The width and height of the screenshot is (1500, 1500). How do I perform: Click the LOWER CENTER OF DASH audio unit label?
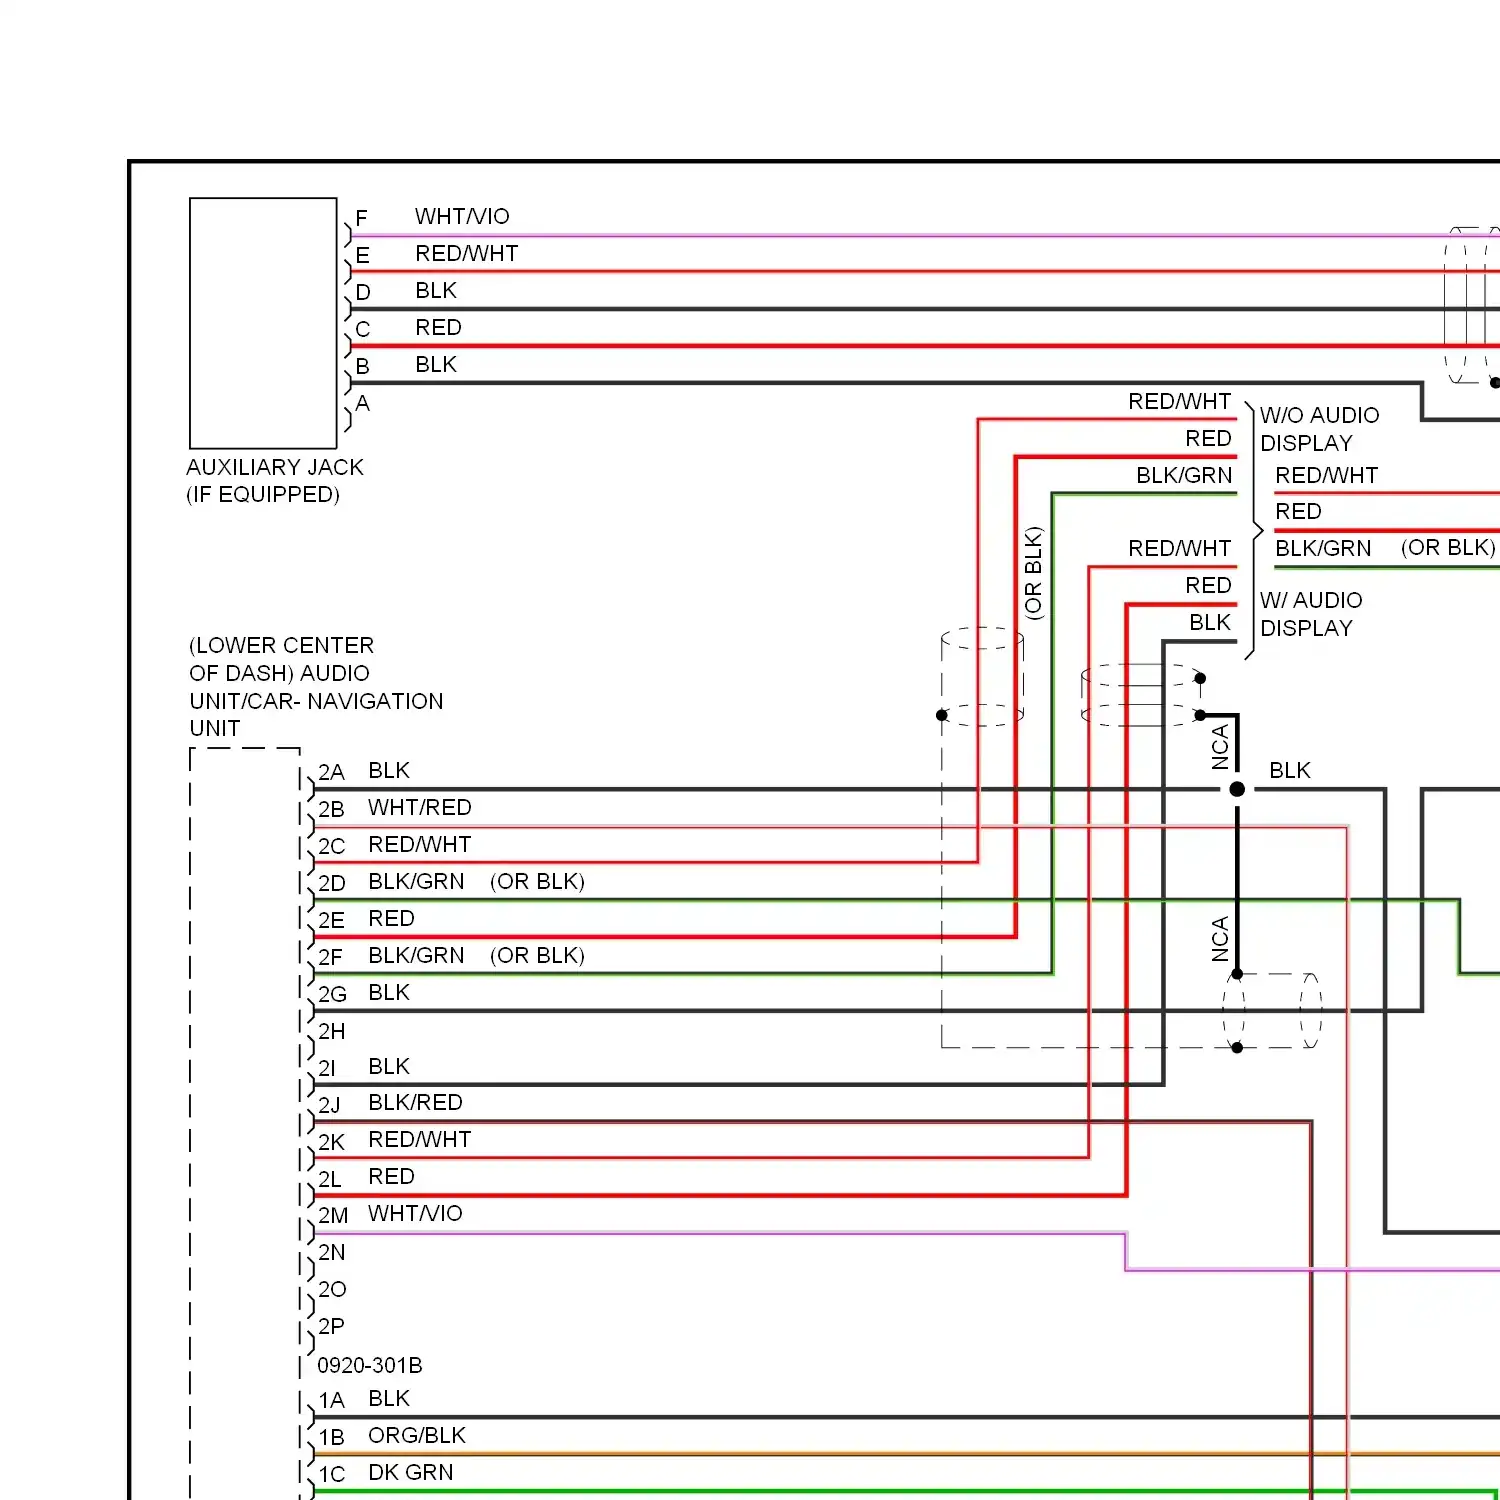(316, 686)
